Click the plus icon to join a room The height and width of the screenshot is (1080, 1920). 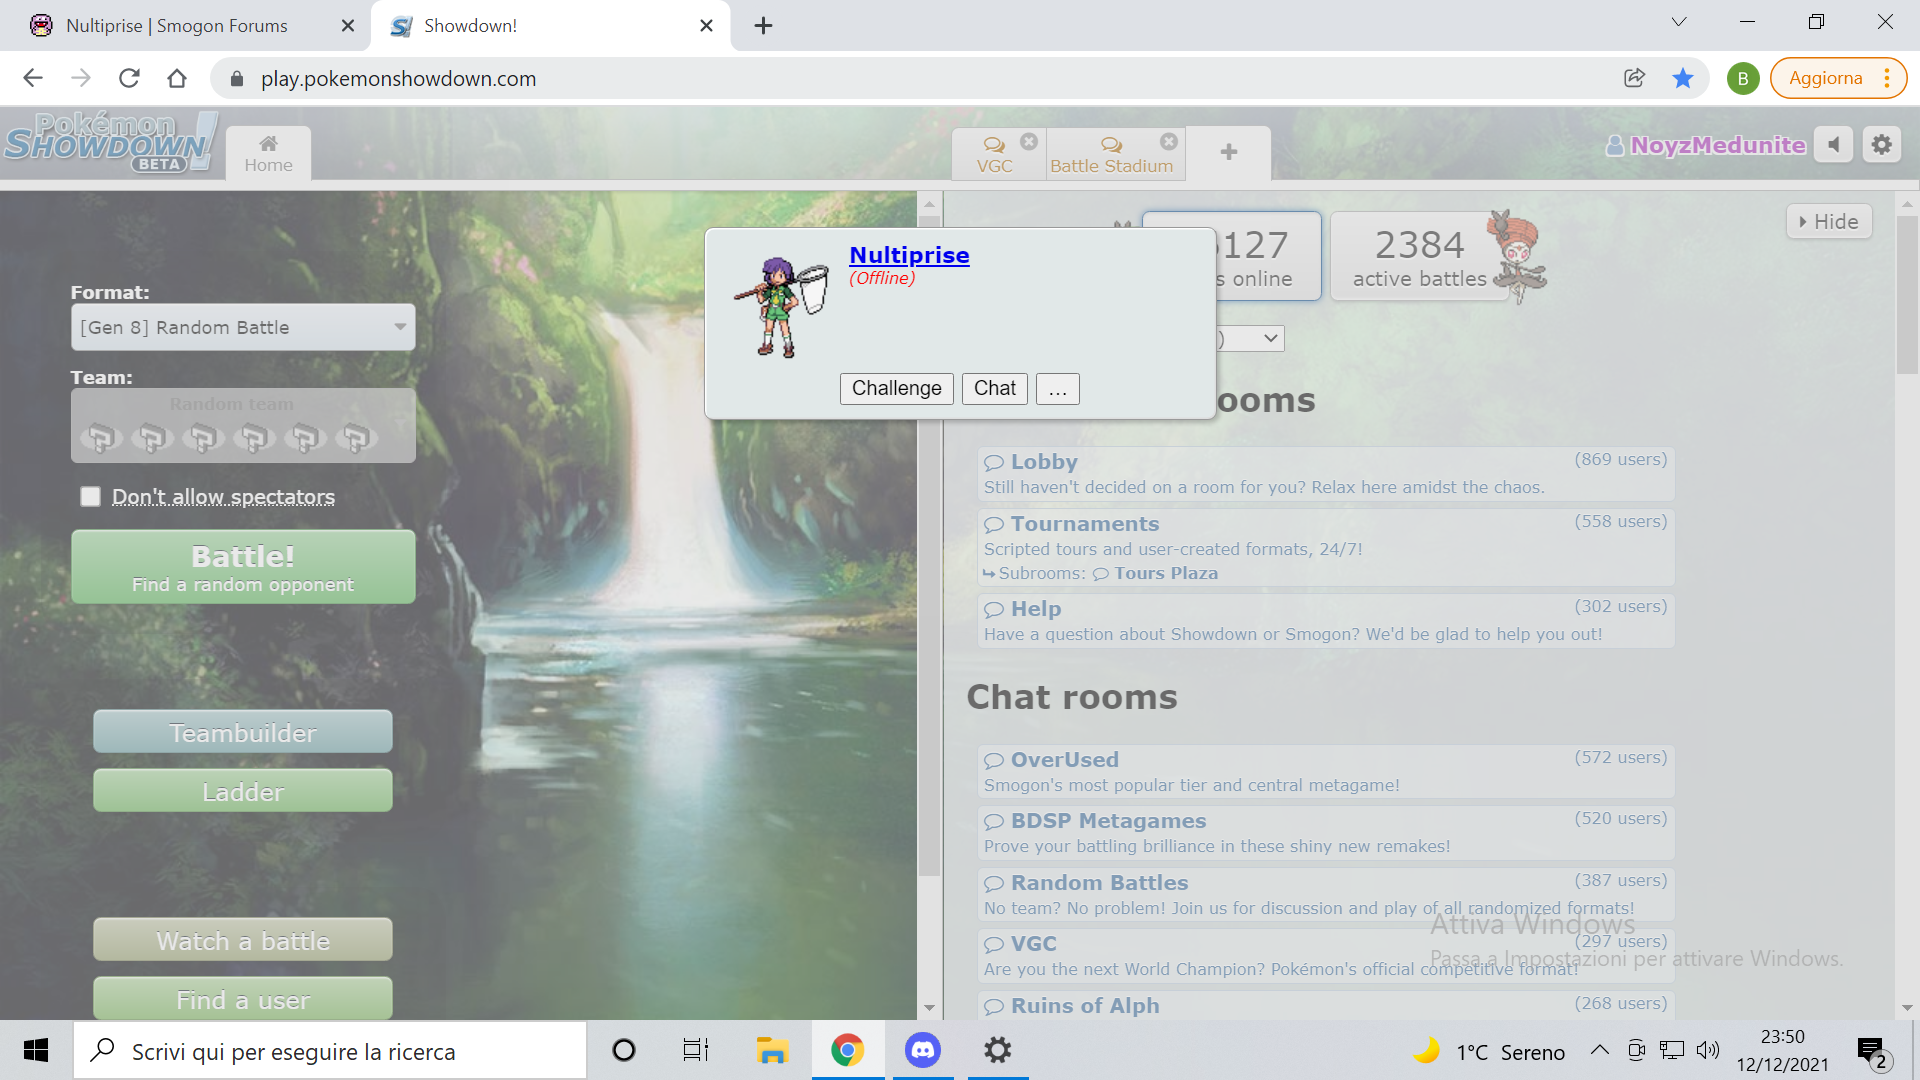click(1228, 152)
